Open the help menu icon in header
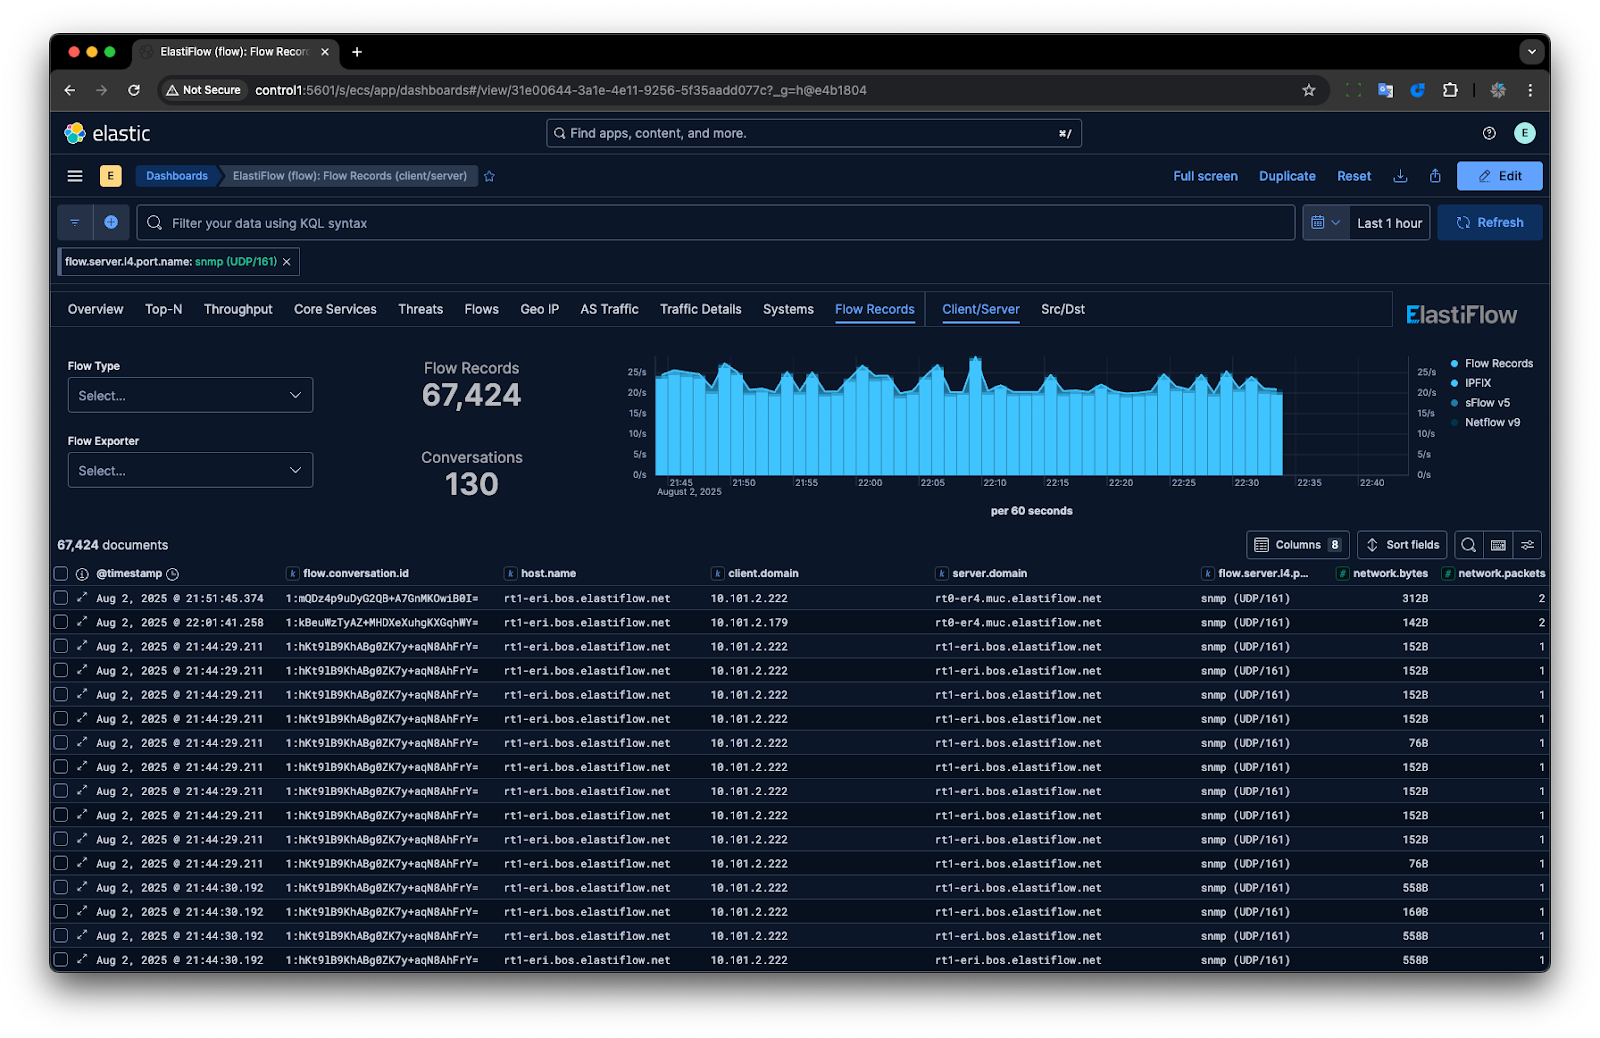This screenshot has height=1038, width=1600. (1489, 133)
